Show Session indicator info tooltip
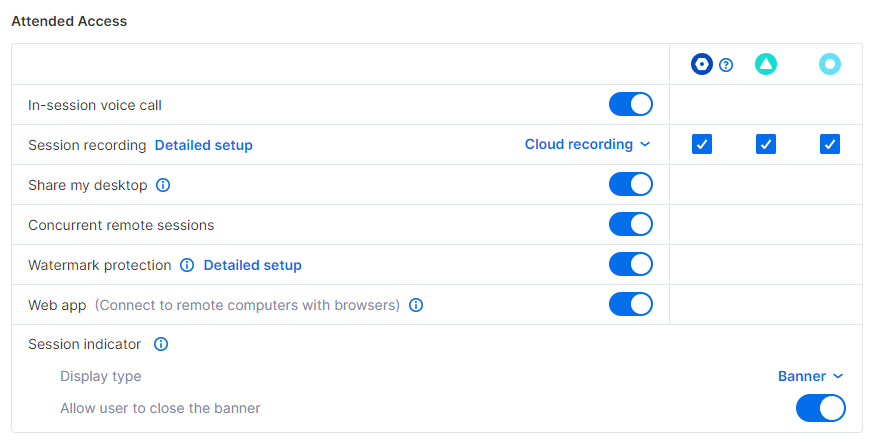 [x=160, y=344]
